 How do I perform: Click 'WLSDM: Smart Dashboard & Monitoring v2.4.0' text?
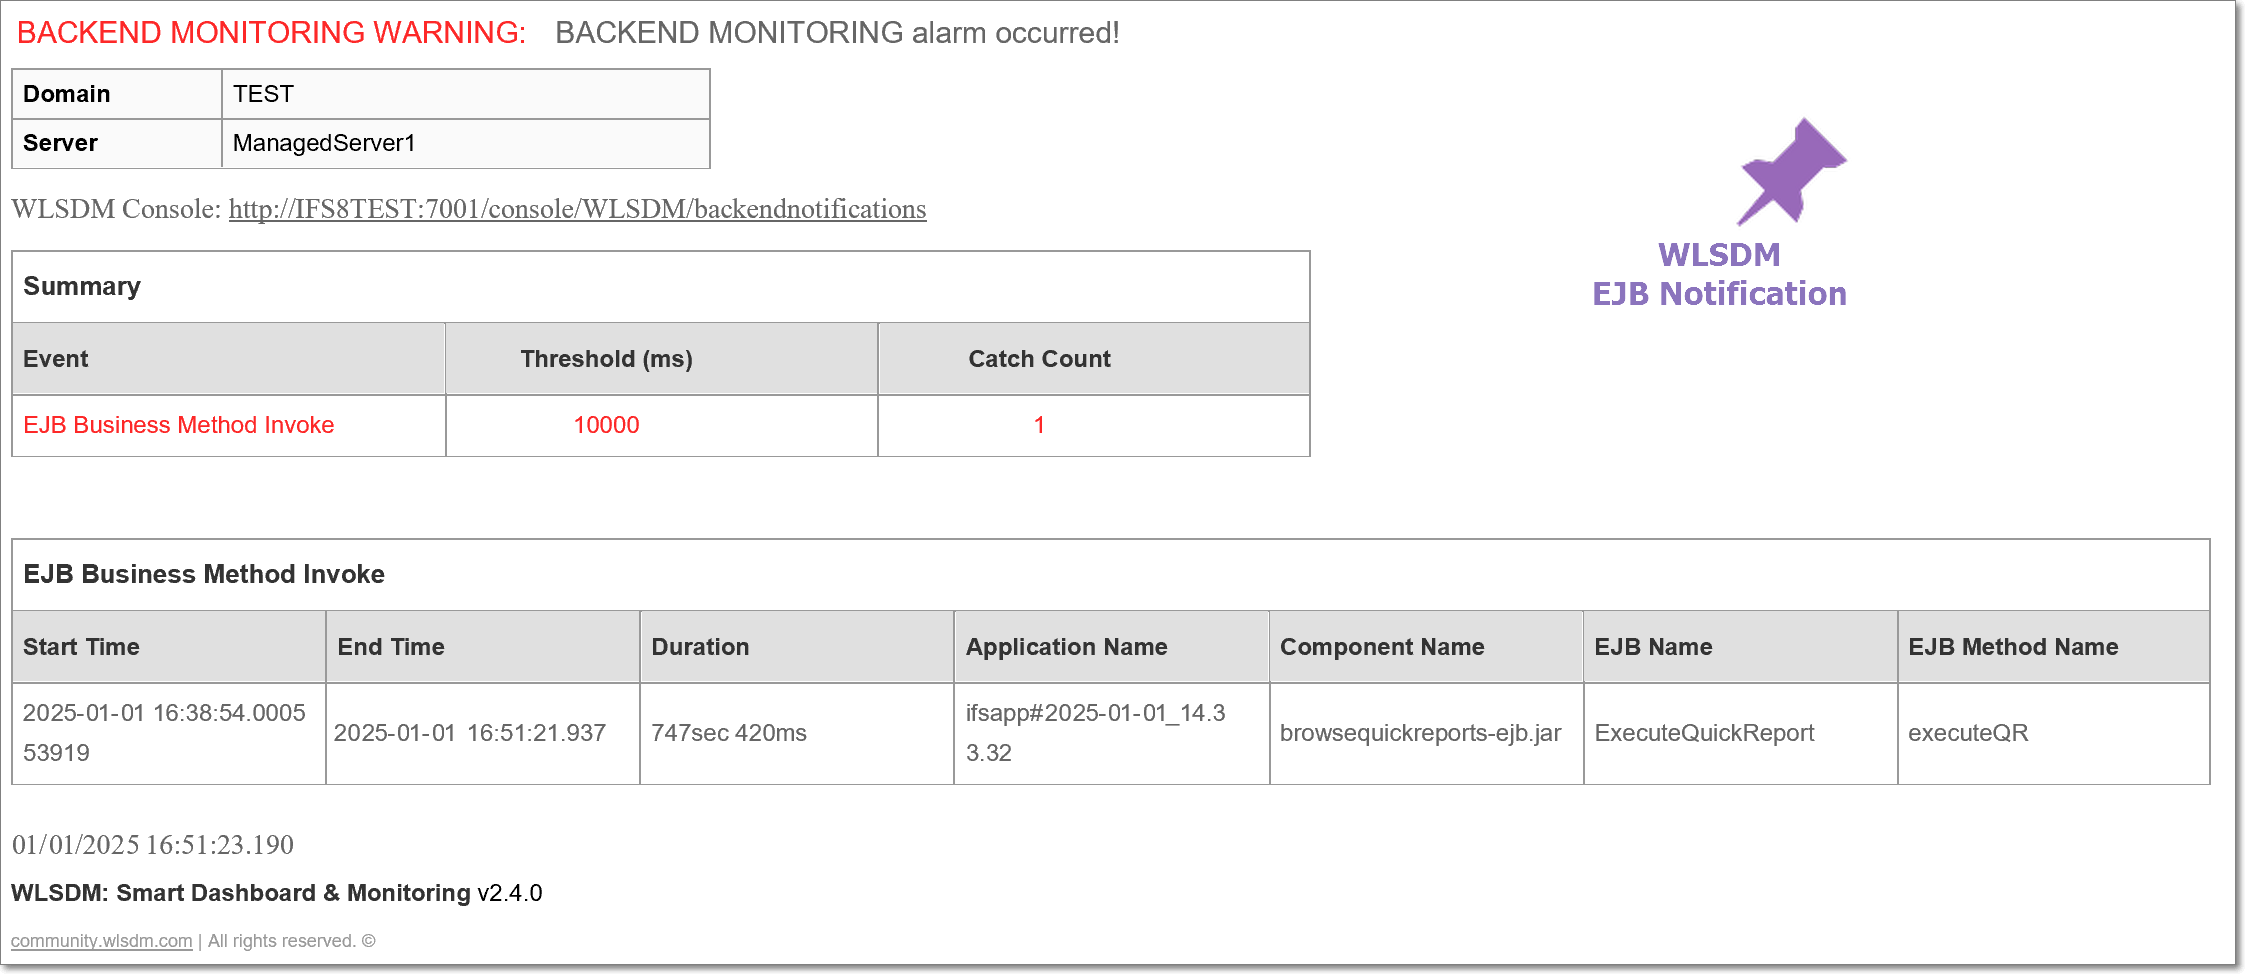pyautogui.click(x=277, y=893)
